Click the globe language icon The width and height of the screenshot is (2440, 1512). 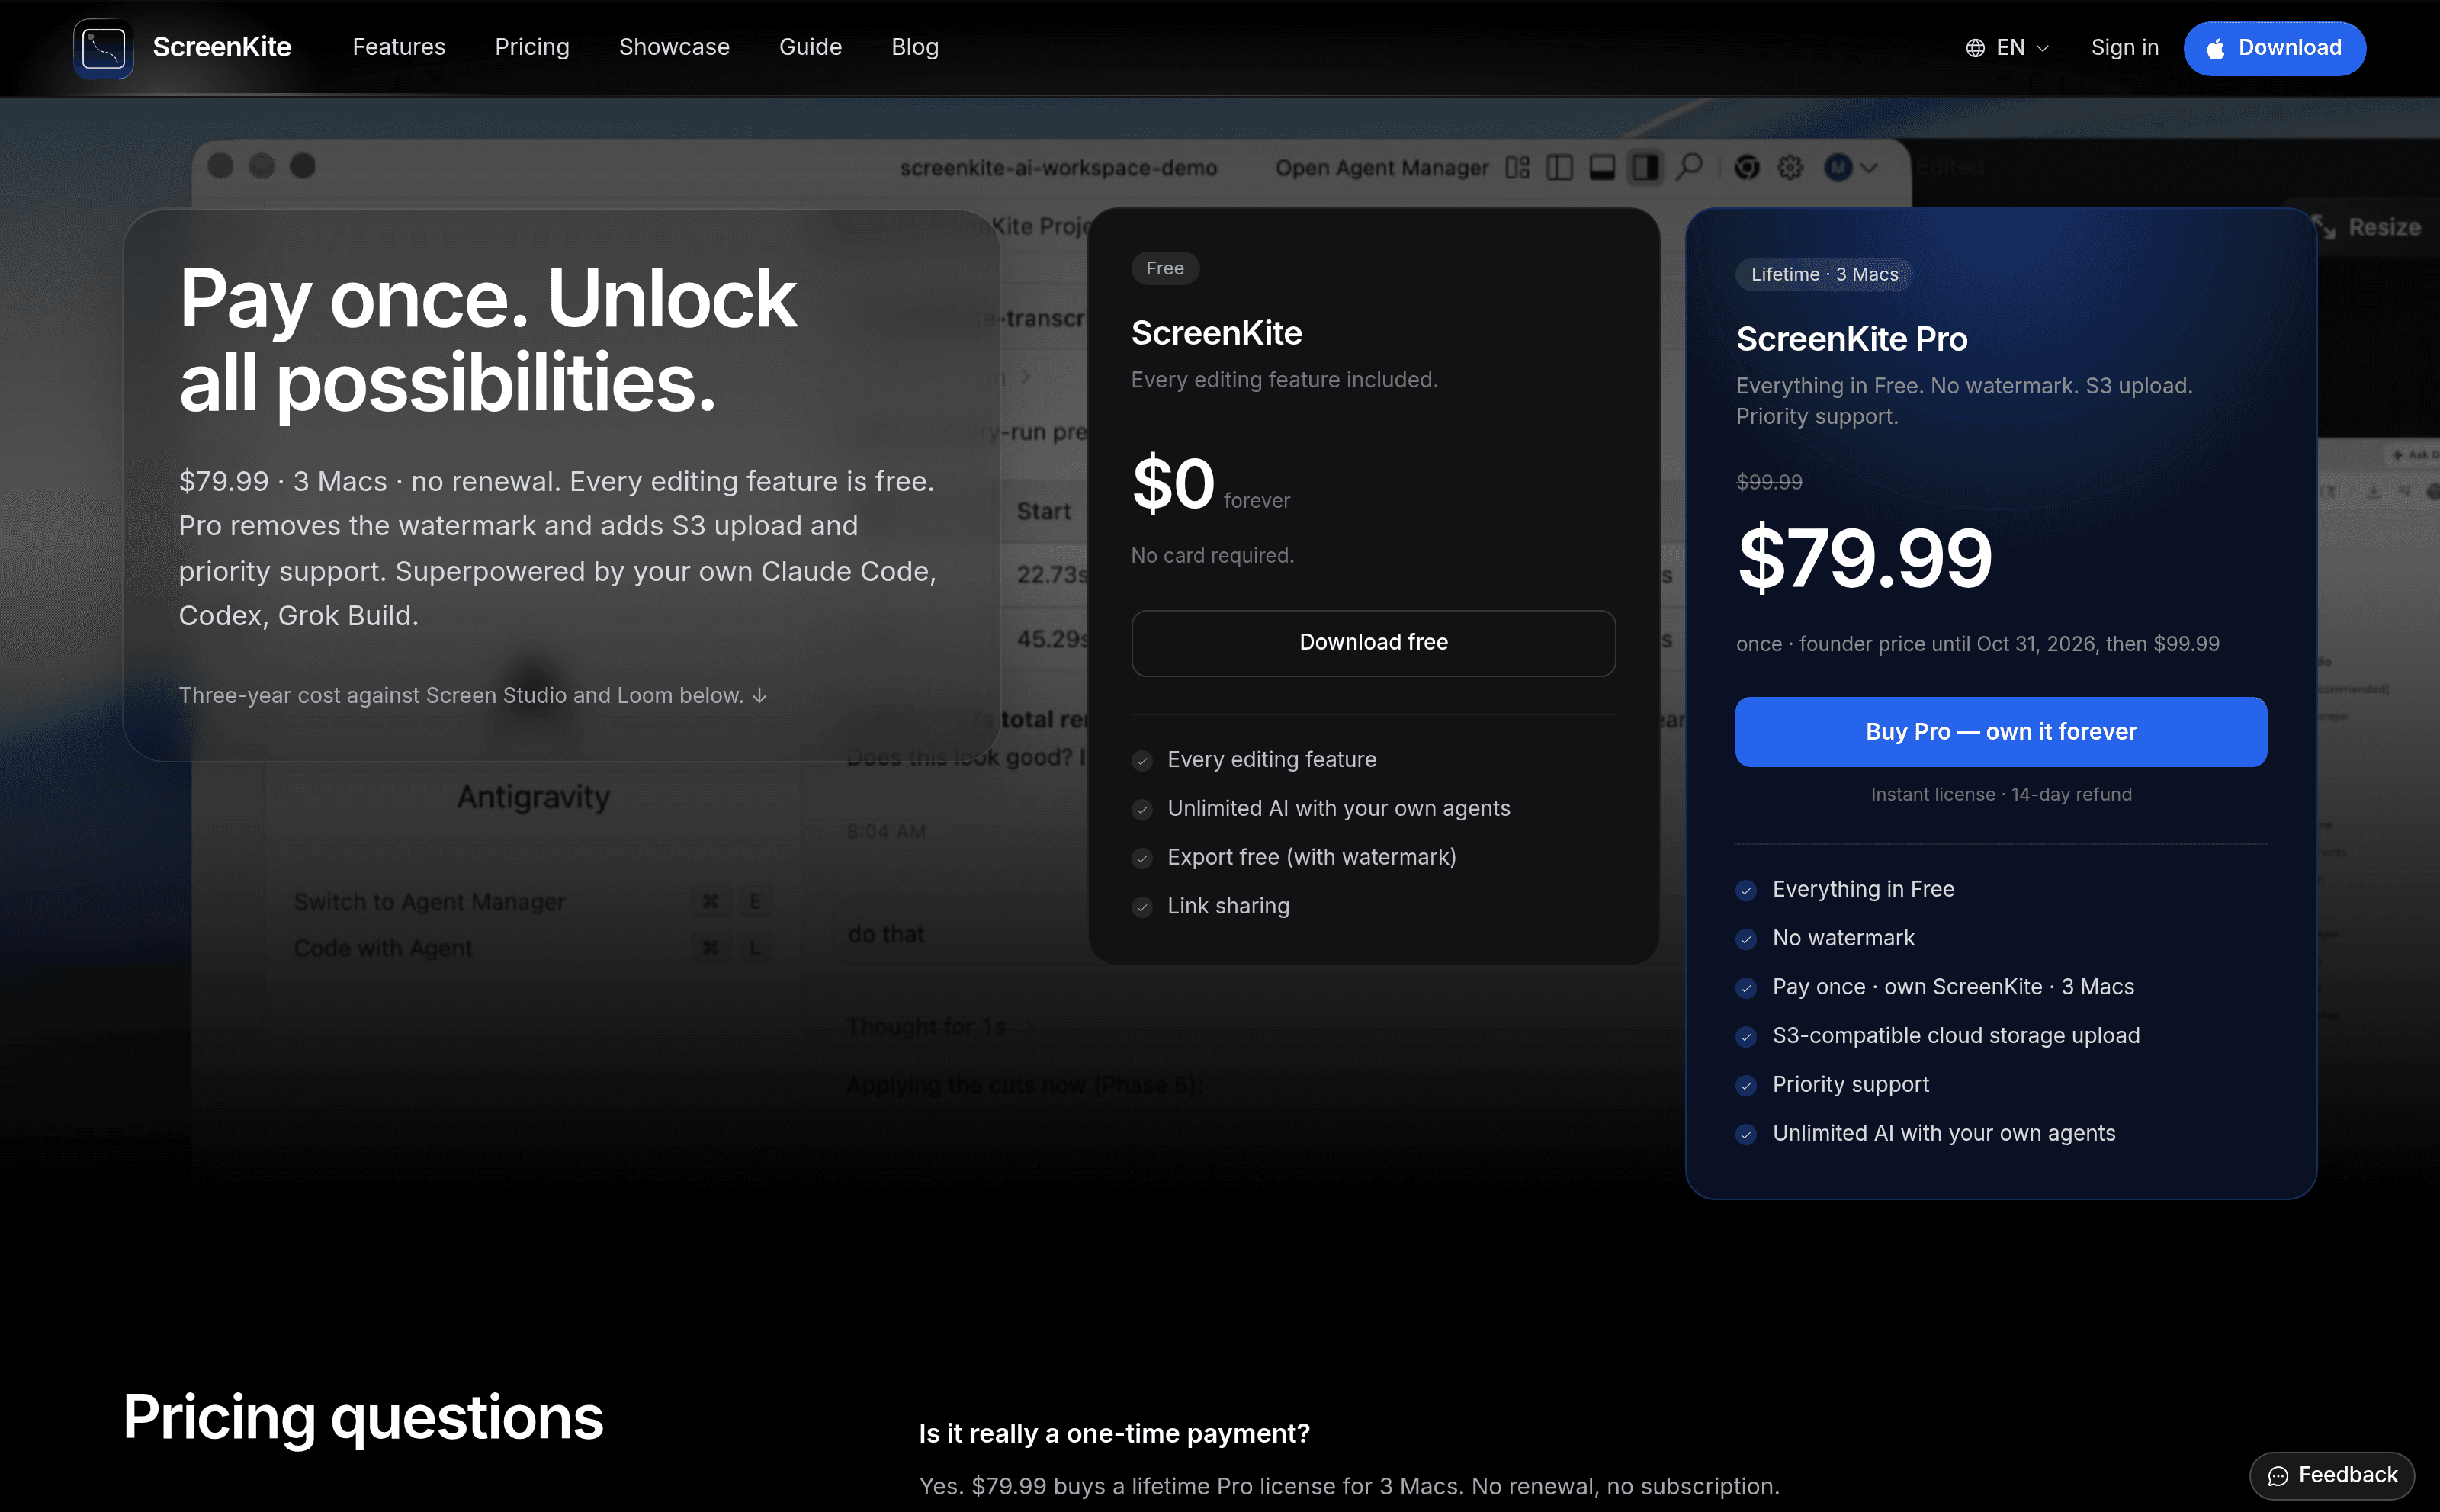[1975, 48]
